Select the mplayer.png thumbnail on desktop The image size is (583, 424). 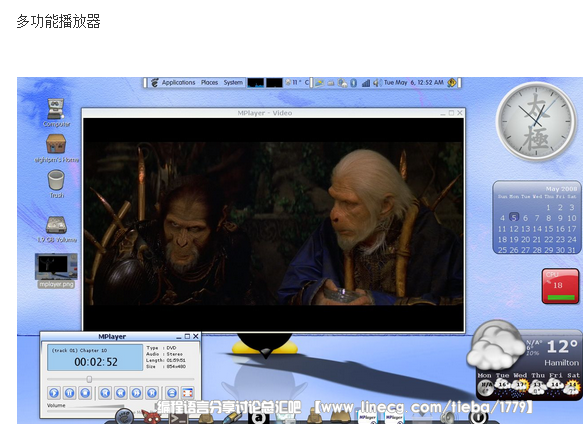click(x=56, y=270)
